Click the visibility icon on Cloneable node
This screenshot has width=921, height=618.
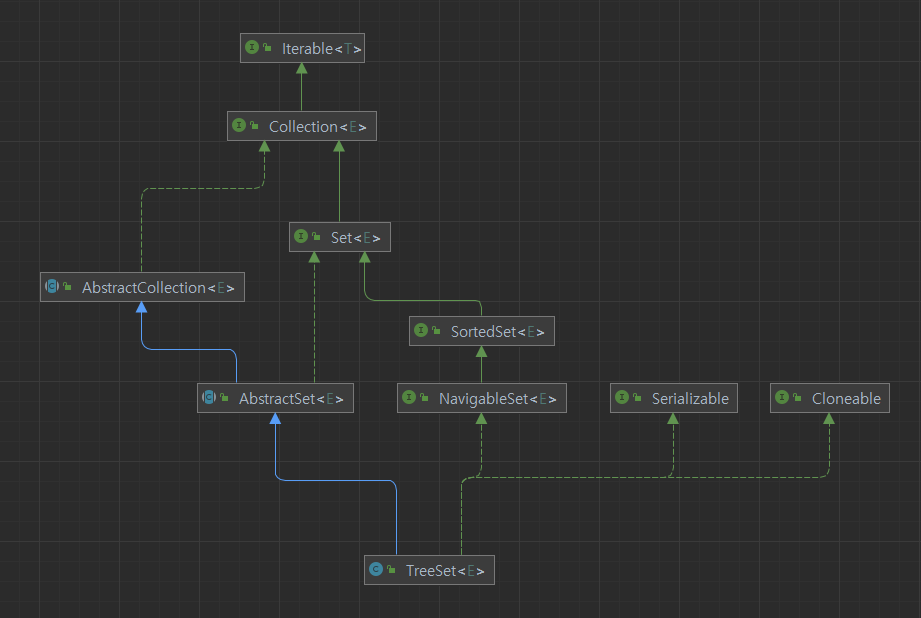click(798, 397)
